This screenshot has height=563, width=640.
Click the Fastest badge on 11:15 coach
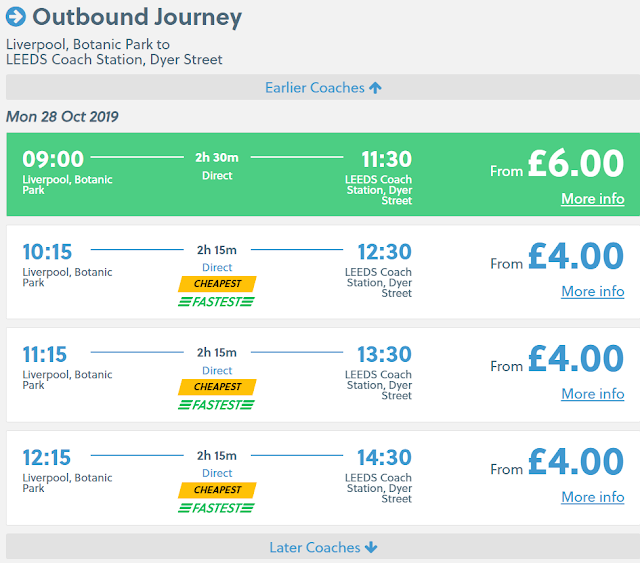[x=217, y=405]
